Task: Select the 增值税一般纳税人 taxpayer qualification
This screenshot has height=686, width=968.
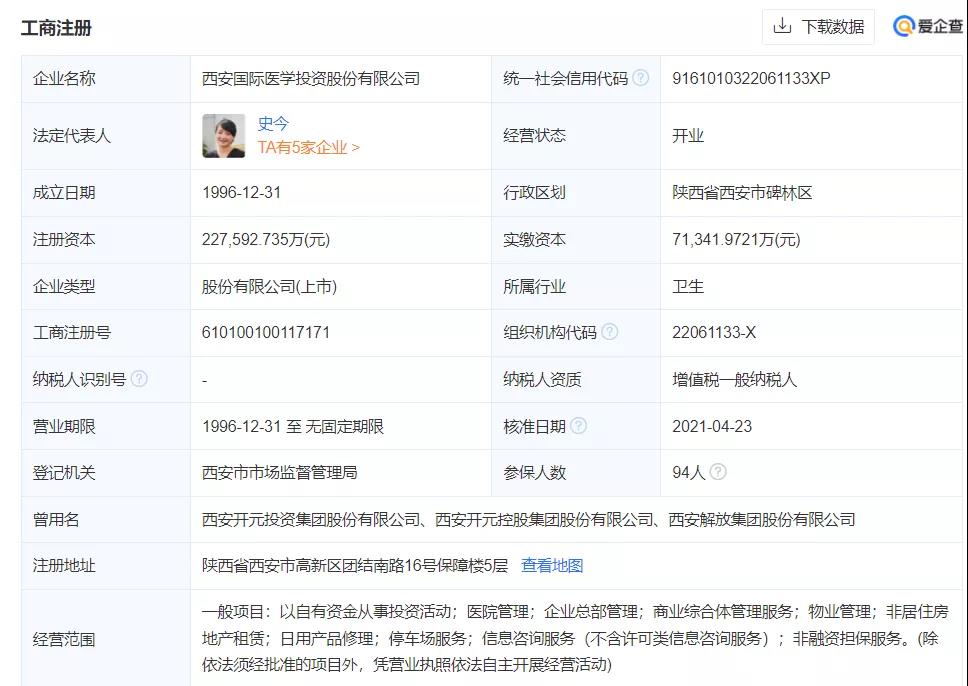Action: coord(735,379)
